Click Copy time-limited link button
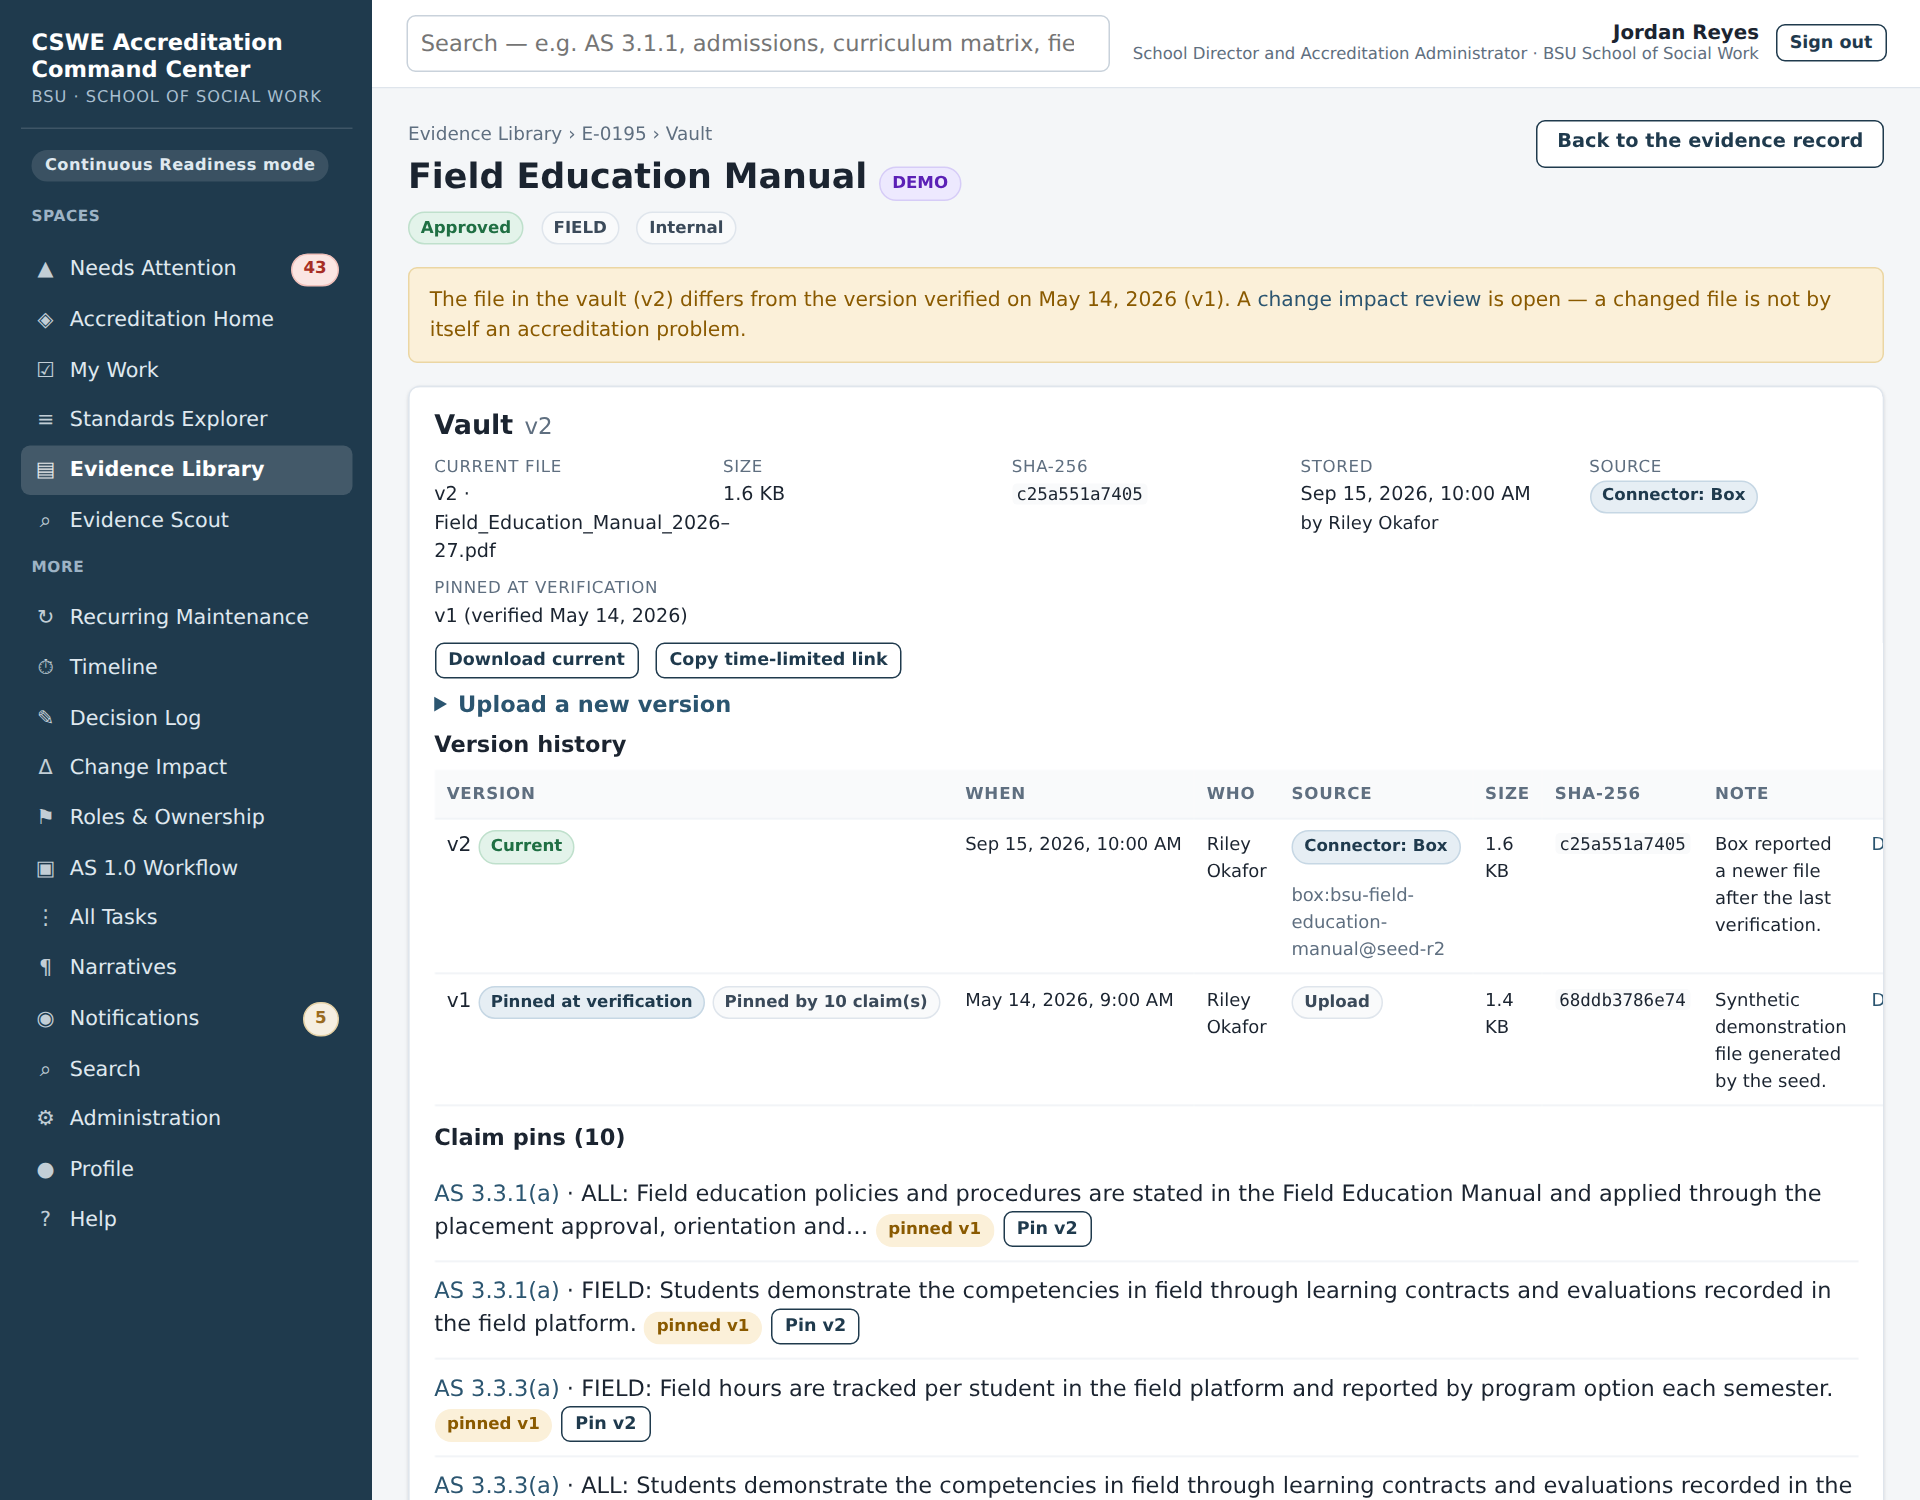 point(778,660)
